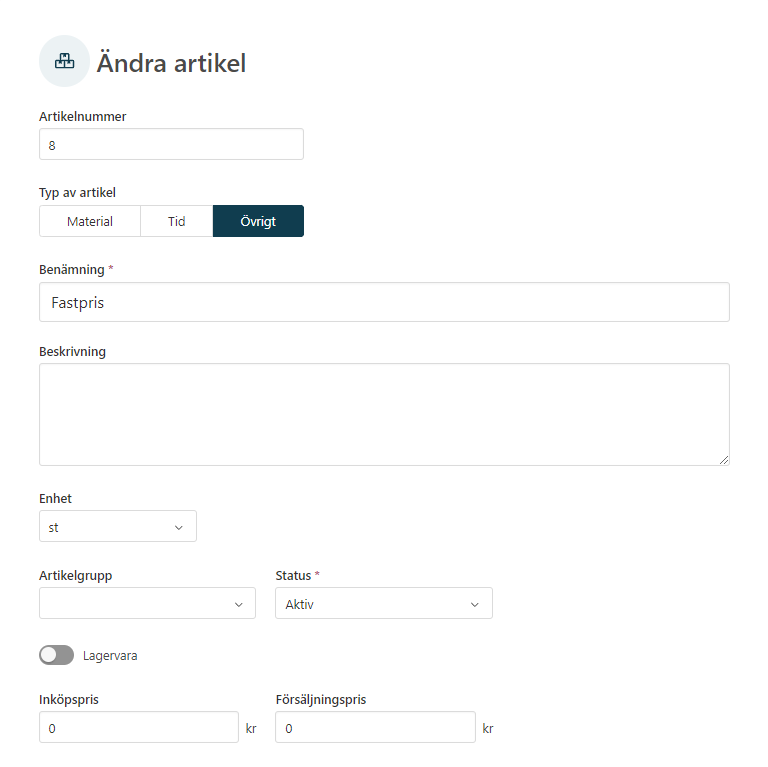Open the Enhet unit dropdown
The height and width of the screenshot is (767, 768).
[x=118, y=526]
